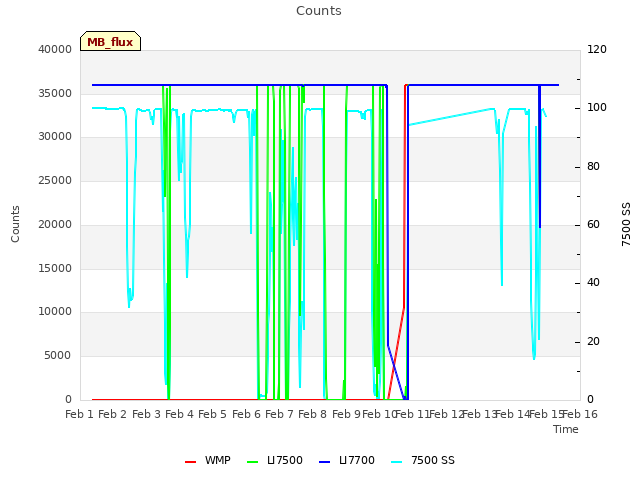Click the 30000 y-axis tick label
640x480 pixels.
[x=55, y=136]
